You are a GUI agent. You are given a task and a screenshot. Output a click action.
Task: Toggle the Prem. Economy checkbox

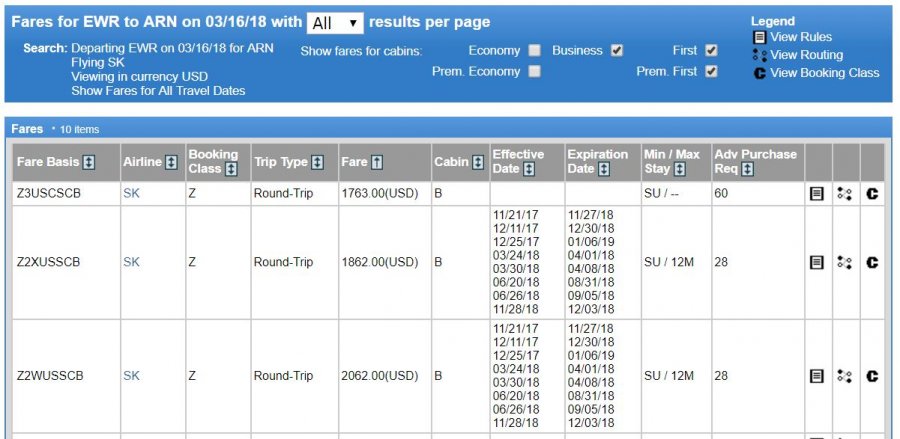(x=535, y=71)
